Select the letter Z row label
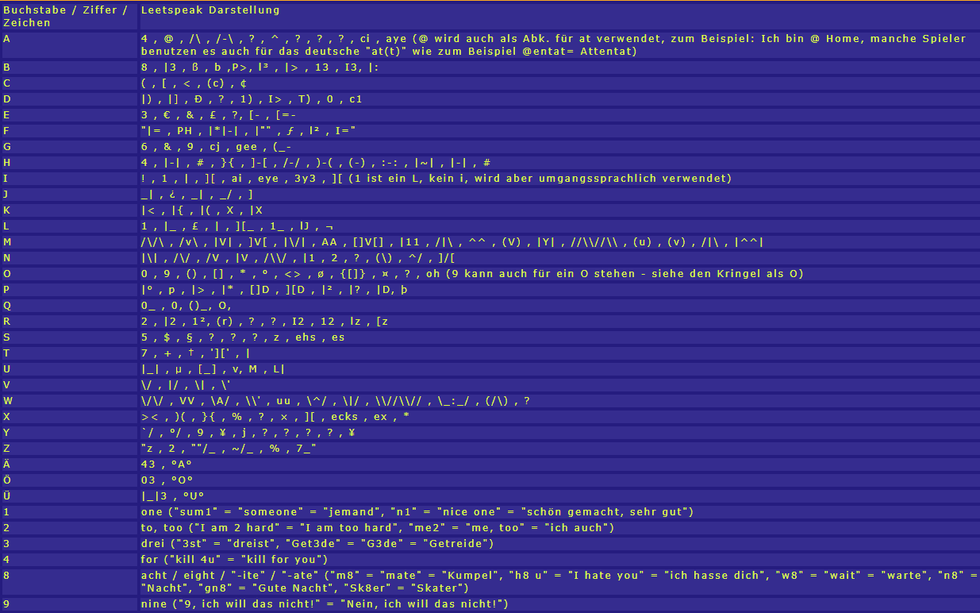 click(x=69, y=448)
